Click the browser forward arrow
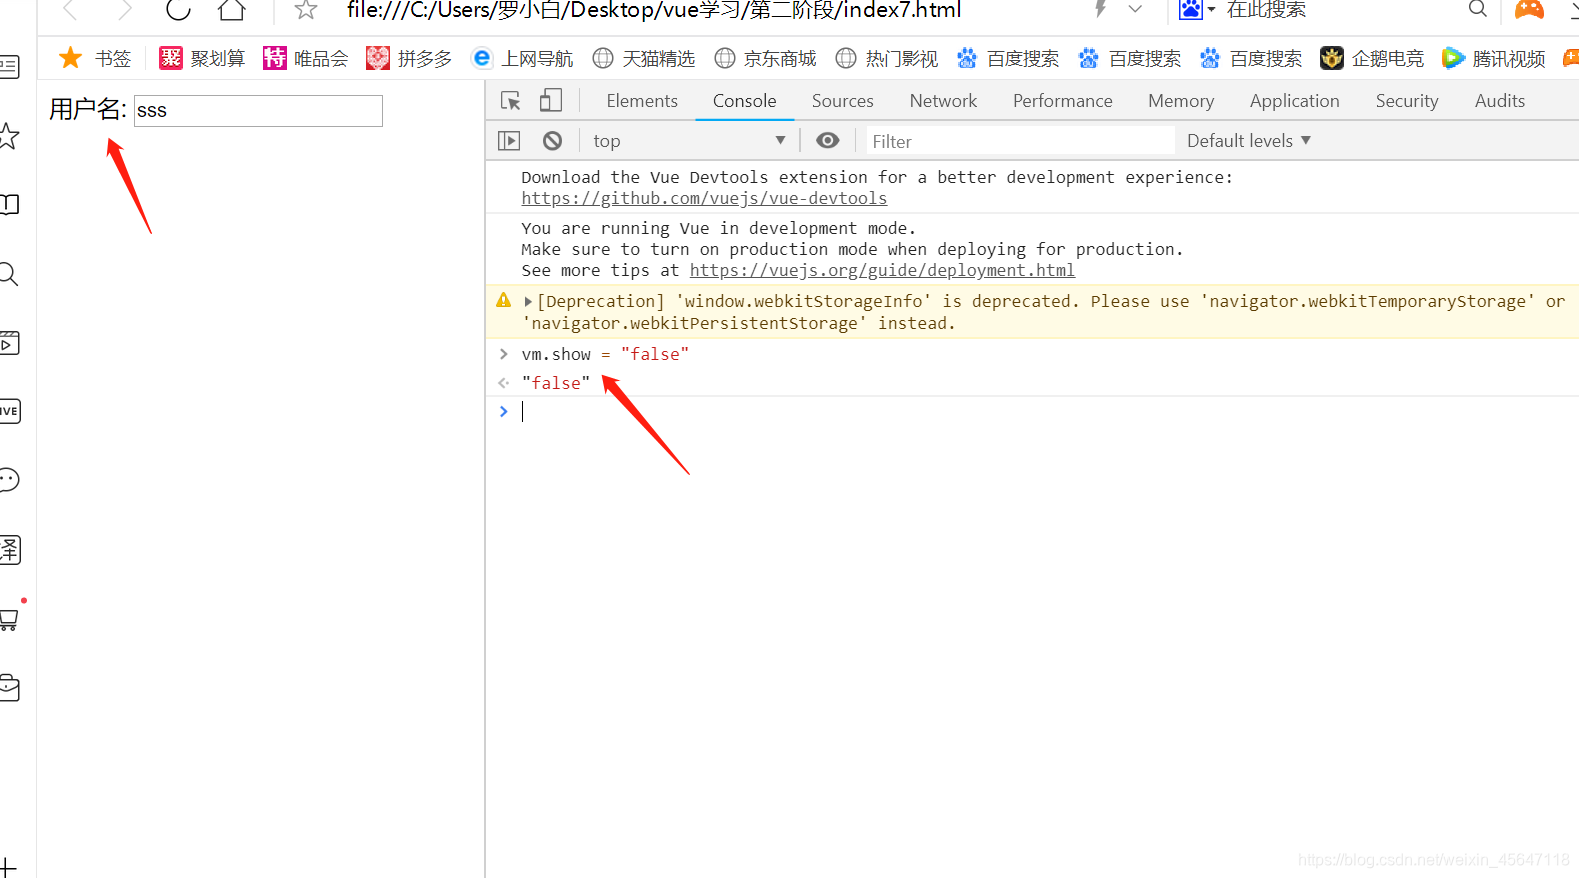The width and height of the screenshot is (1579, 878). [124, 10]
